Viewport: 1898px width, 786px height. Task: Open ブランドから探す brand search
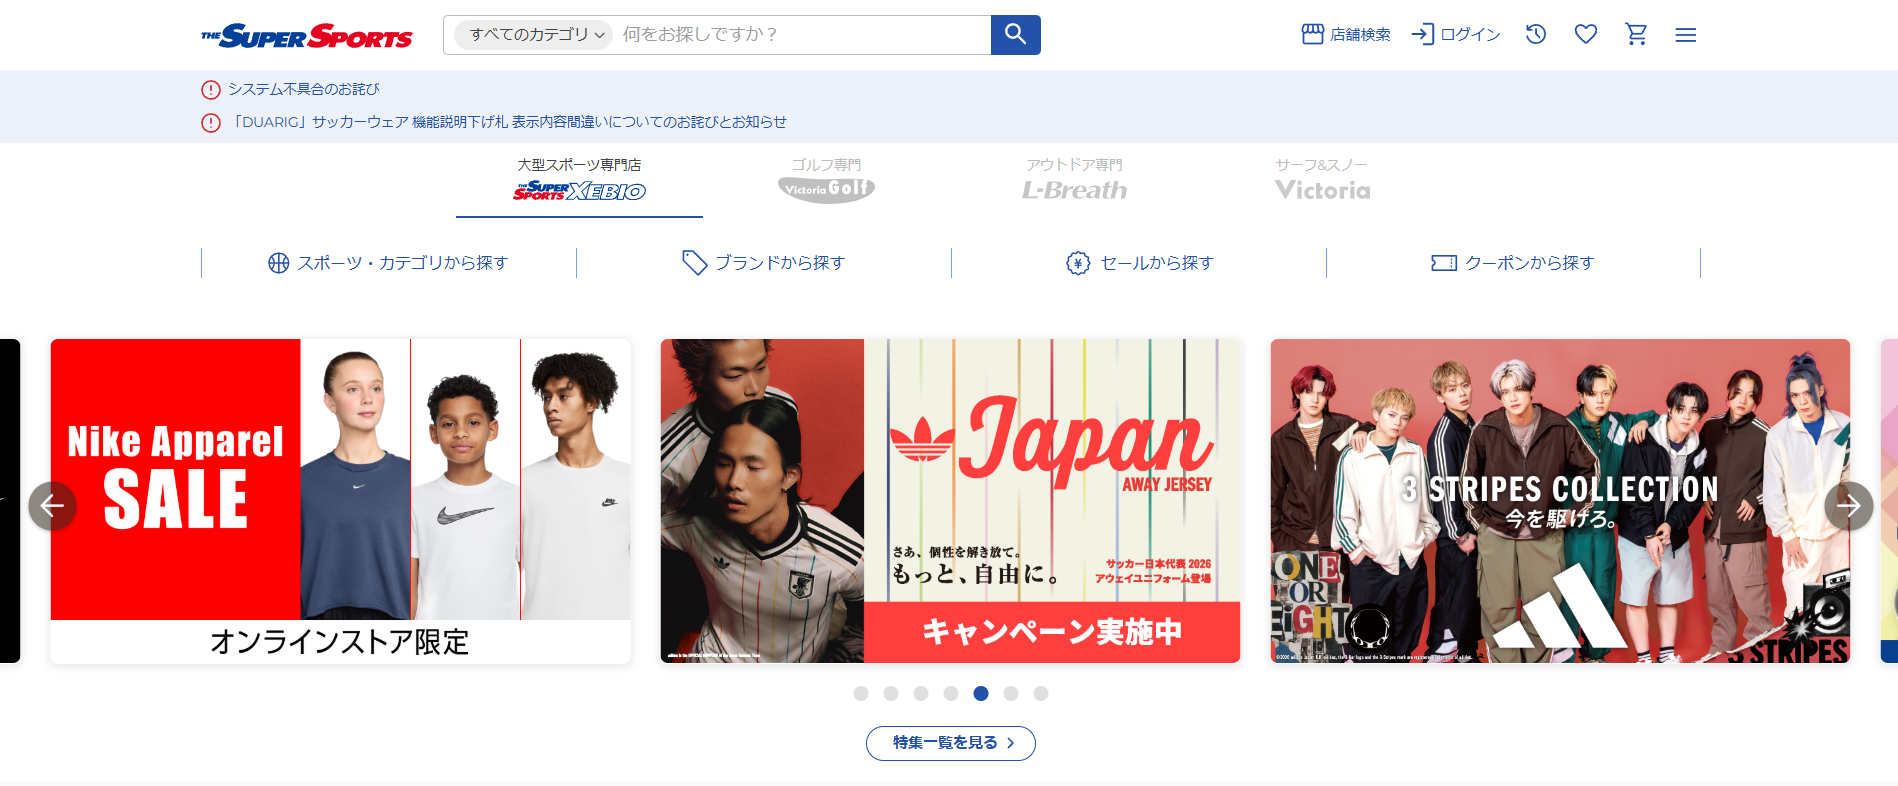[x=764, y=263]
